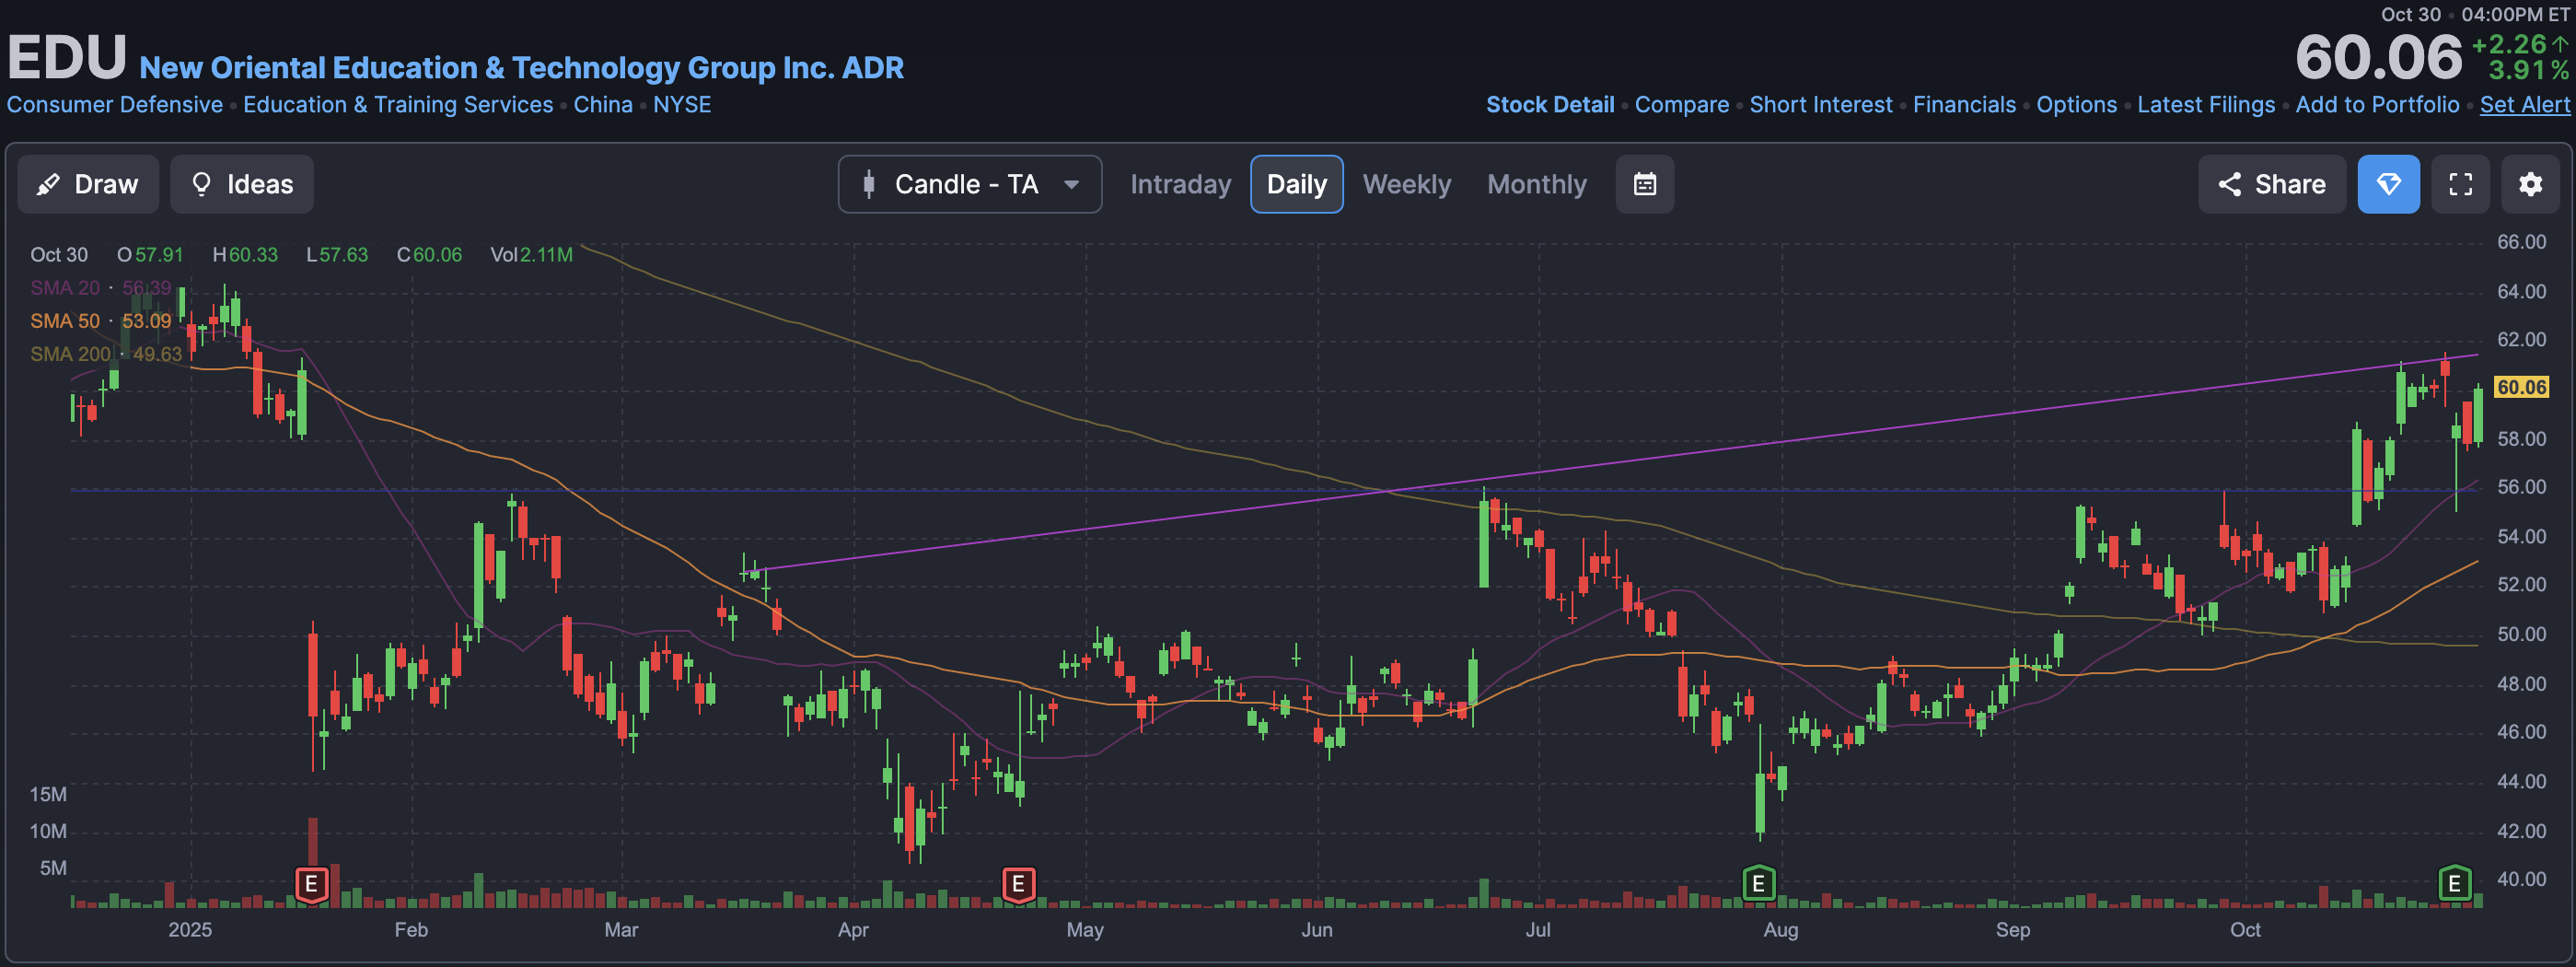The height and width of the screenshot is (967, 2576).
Task: Click the C 60.06 close value in the OHLC row
Action: pos(429,255)
